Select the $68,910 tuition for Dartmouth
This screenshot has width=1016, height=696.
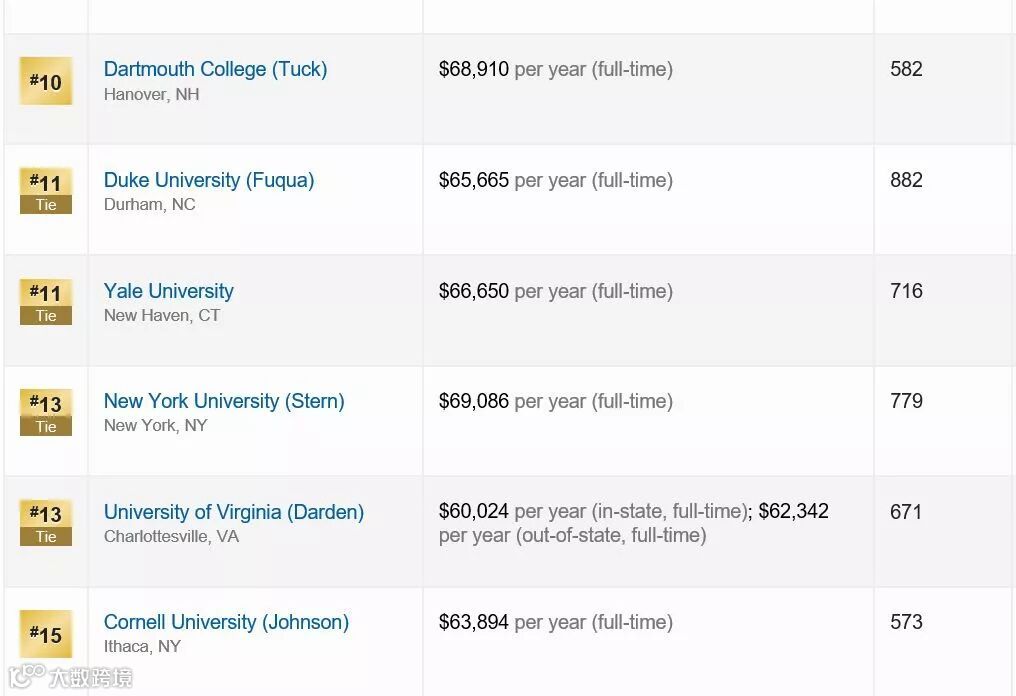pyautogui.click(x=474, y=69)
